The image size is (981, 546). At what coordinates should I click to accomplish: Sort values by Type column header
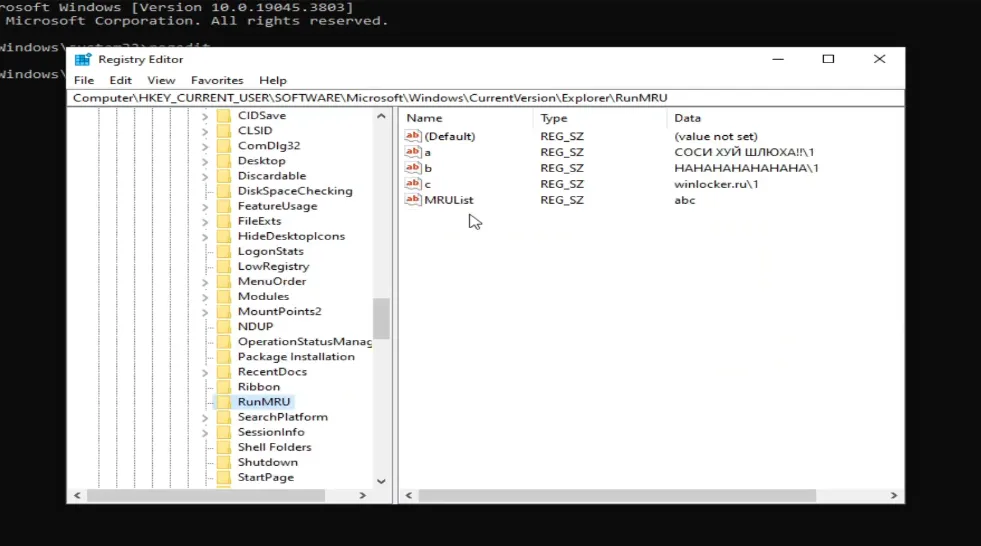600,118
